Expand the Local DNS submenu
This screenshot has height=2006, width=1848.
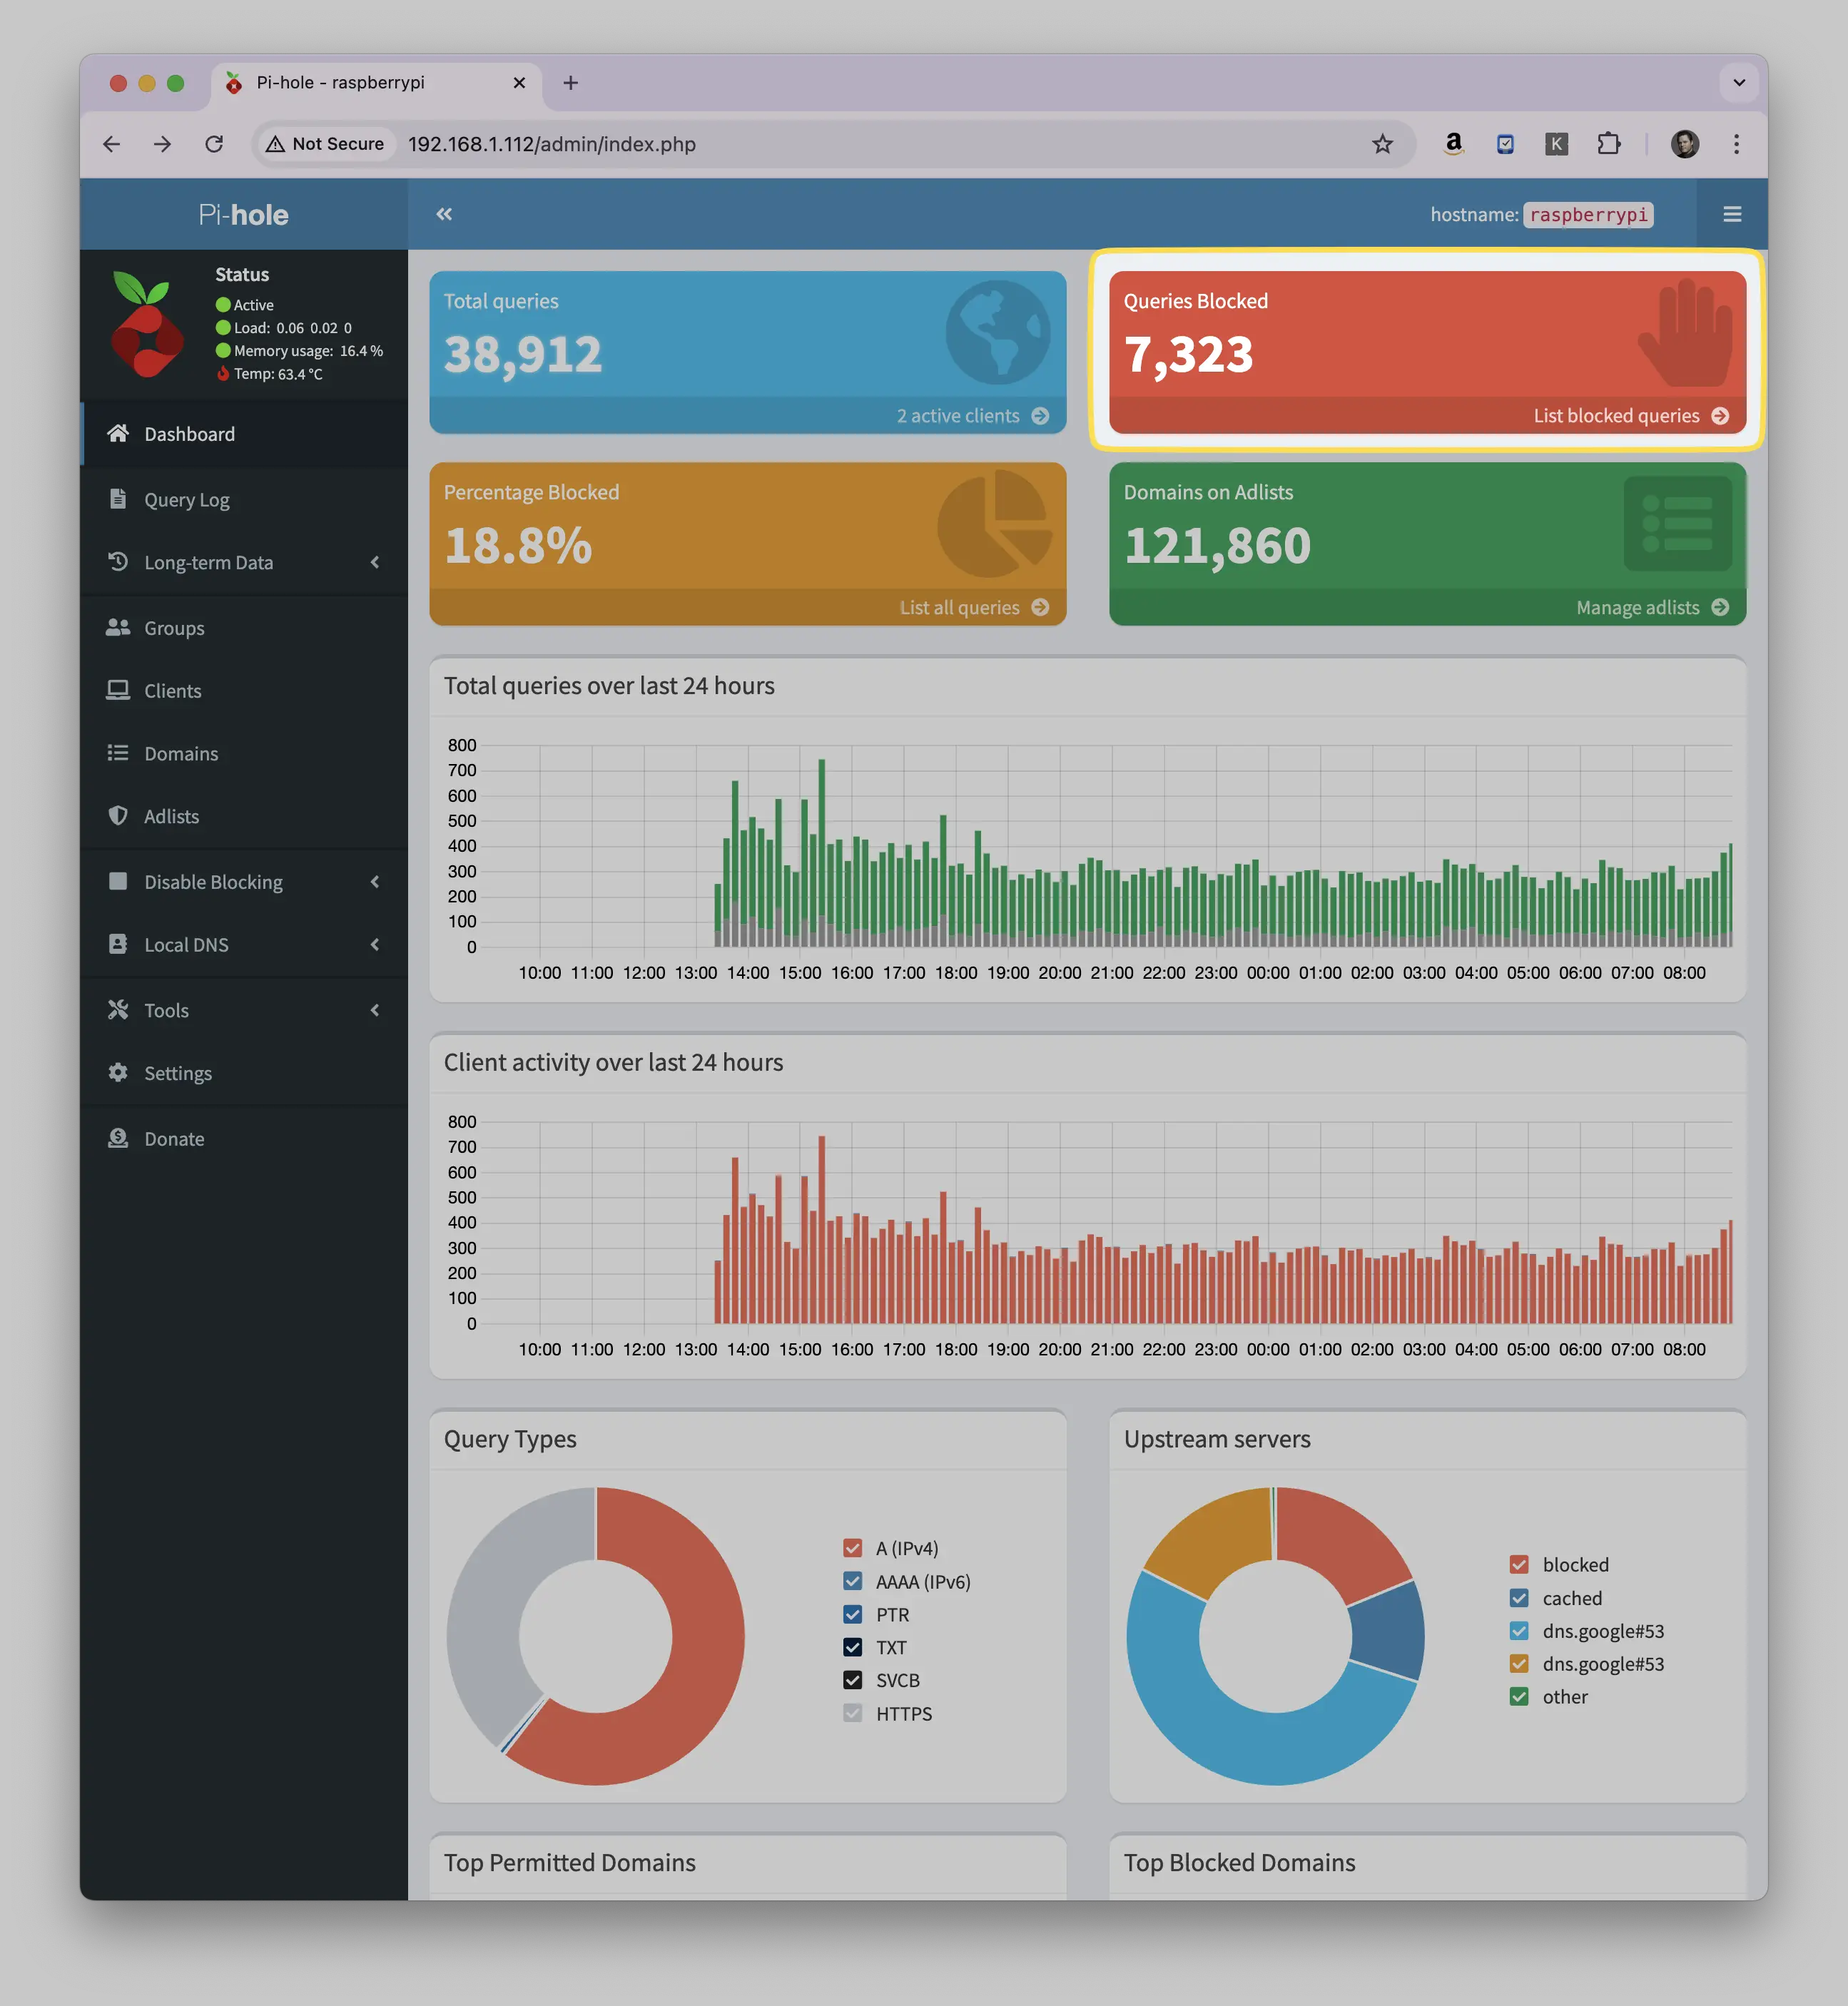(244, 944)
